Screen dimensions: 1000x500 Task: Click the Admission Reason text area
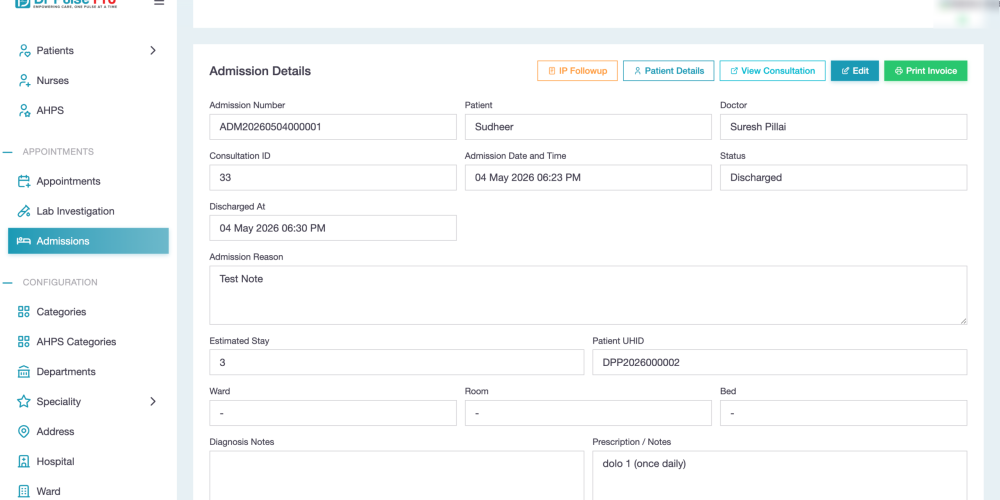pos(588,295)
